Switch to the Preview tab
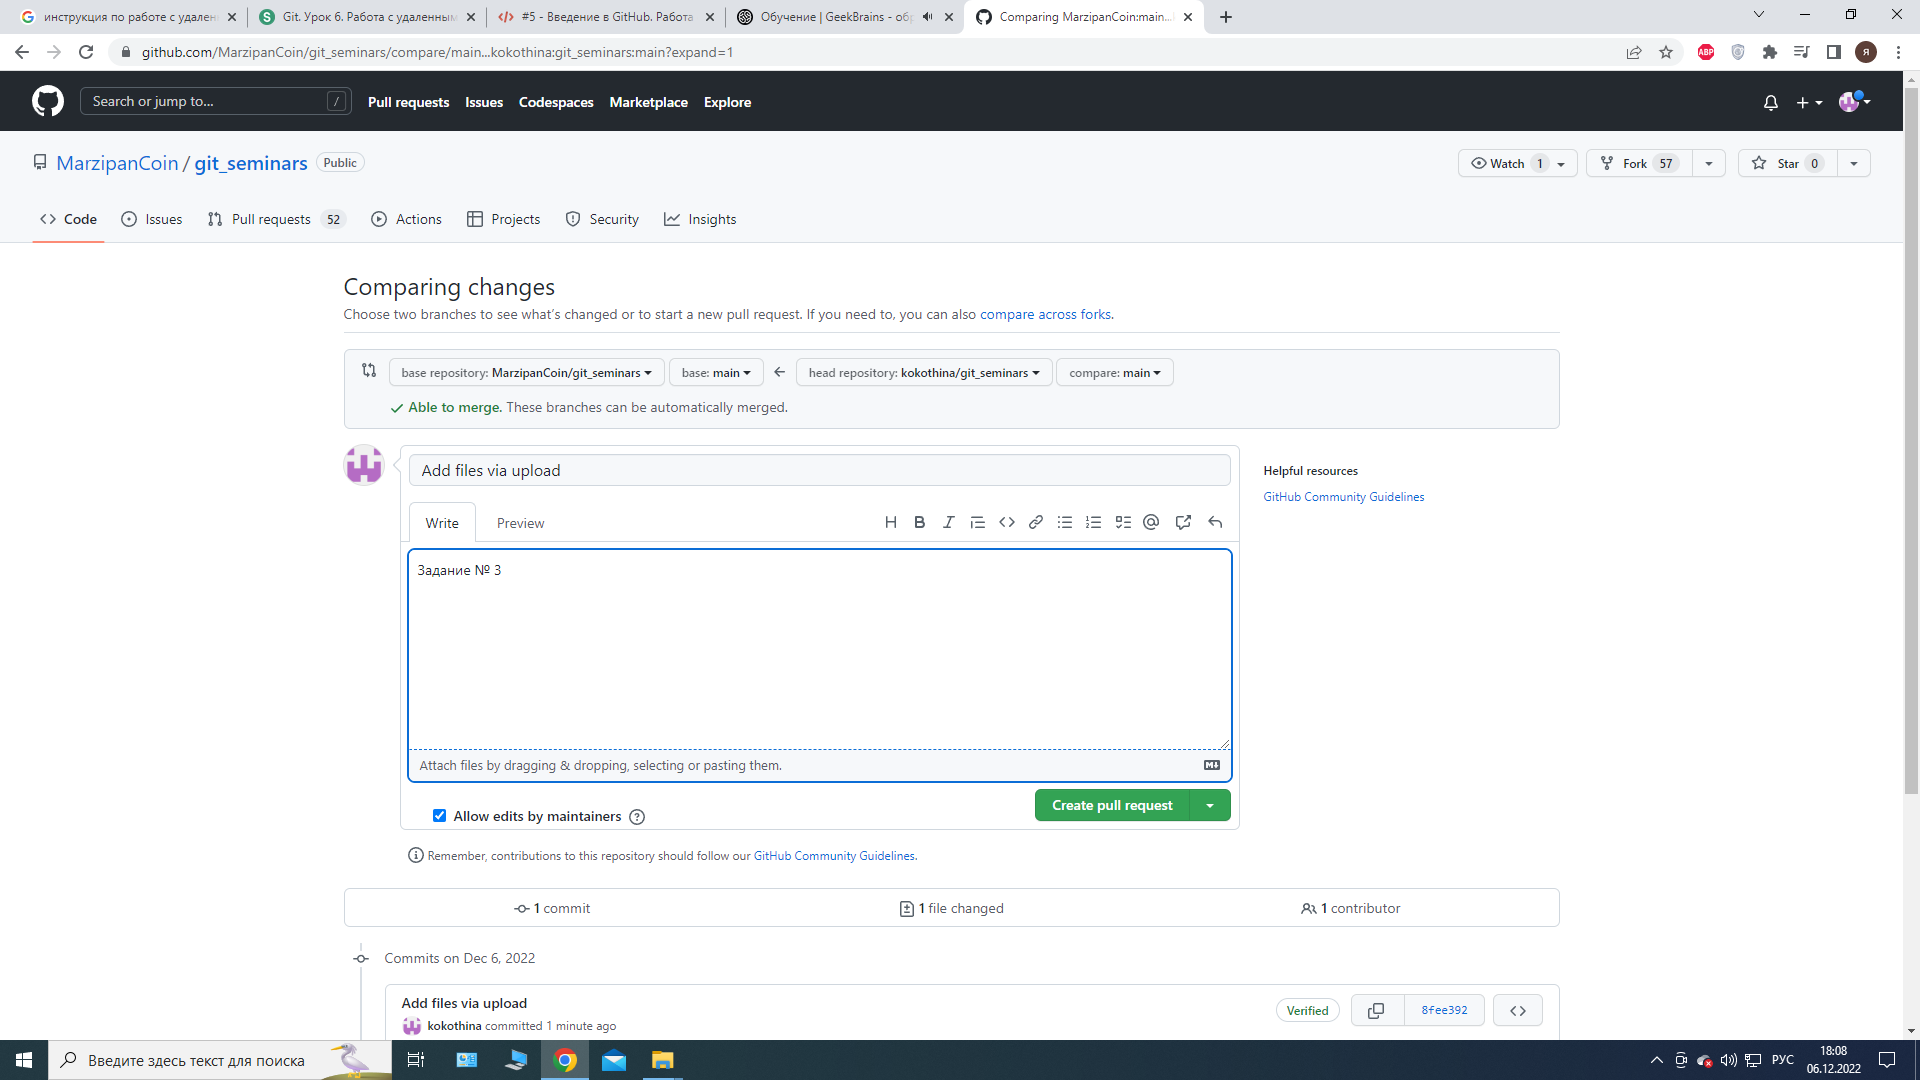Image resolution: width=1920 pixels, height=1080 pixels. pos(520,523)
